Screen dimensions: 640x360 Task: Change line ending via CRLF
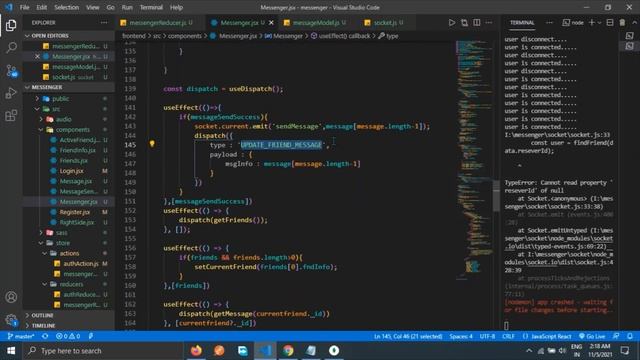tap(508, 336)
